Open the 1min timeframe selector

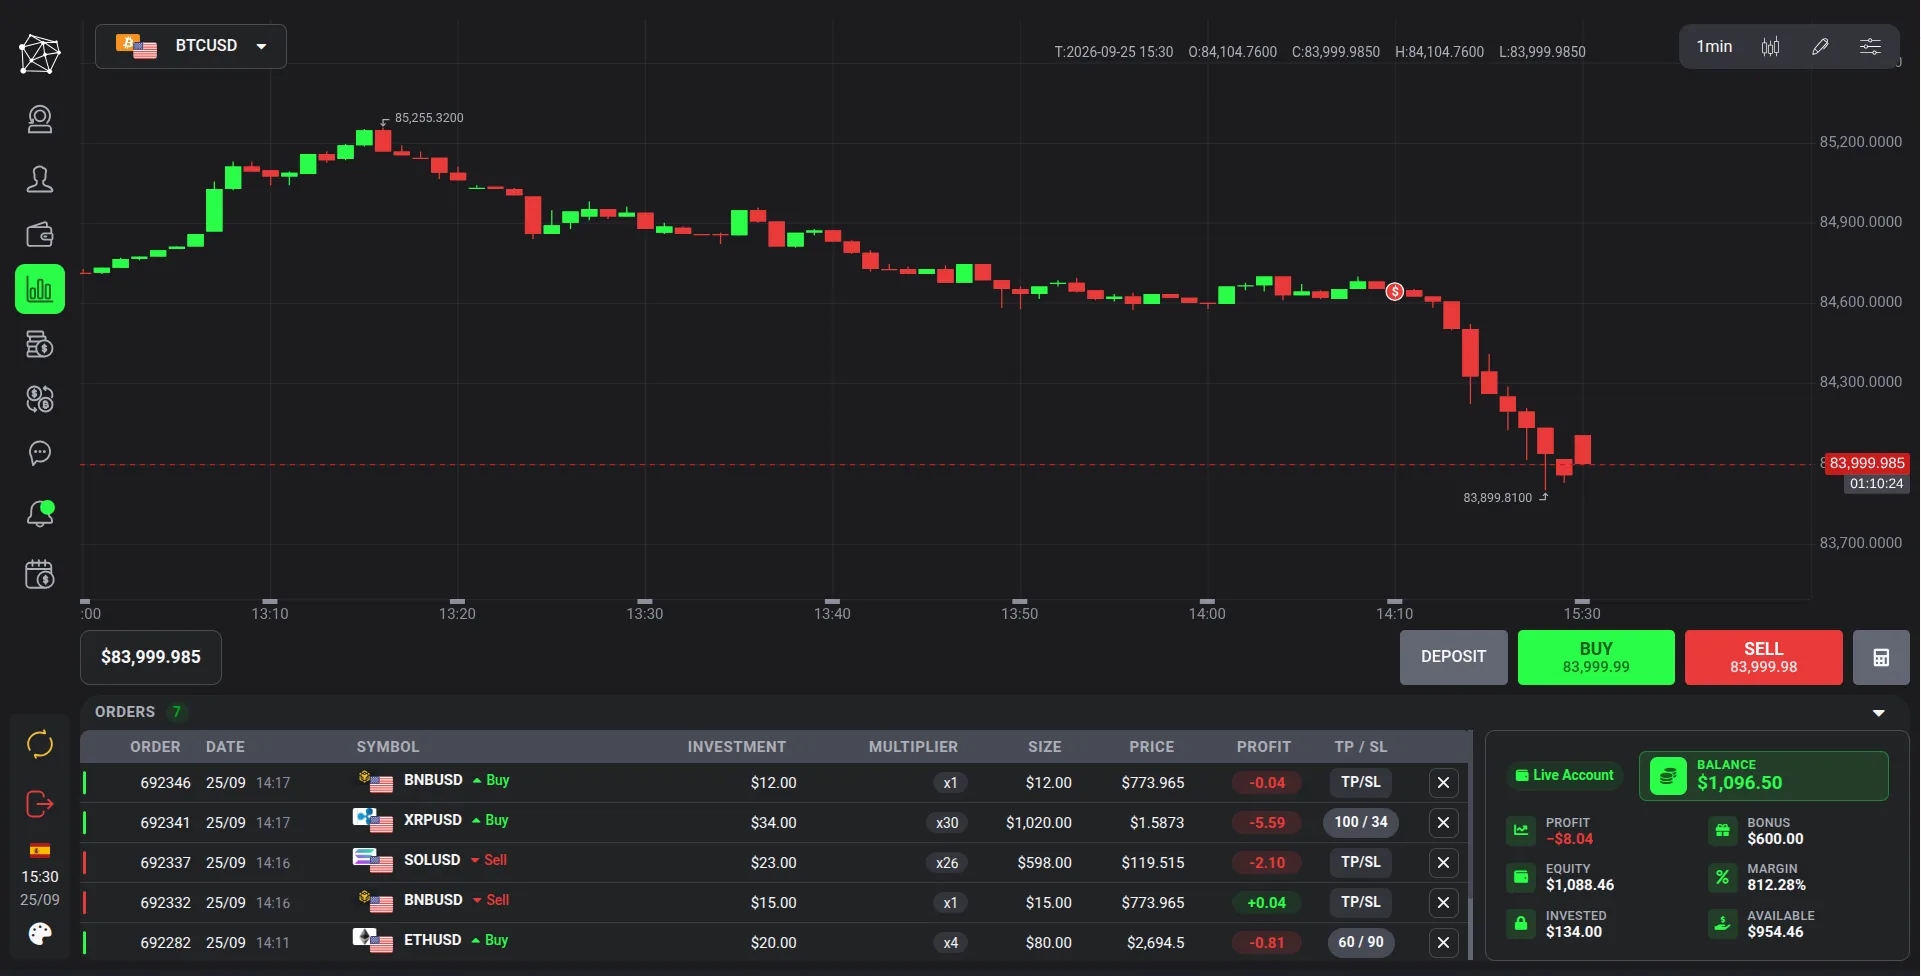click(x=1714, y=47)
